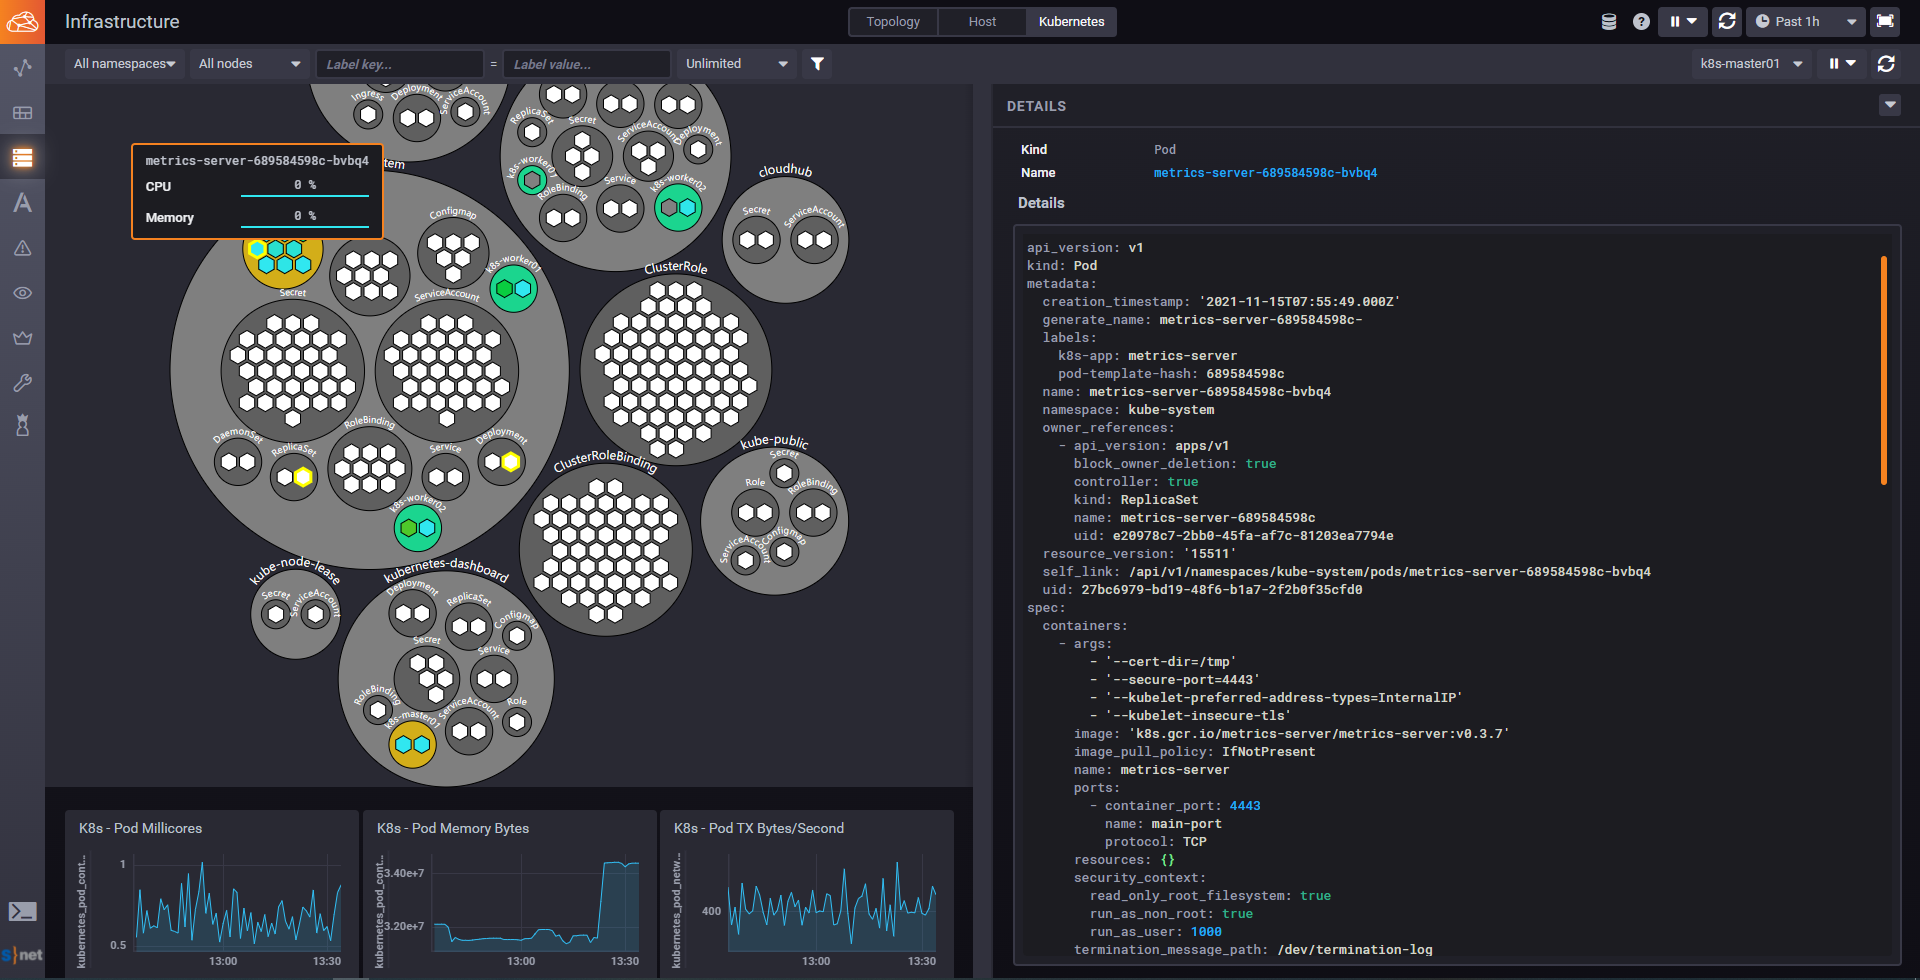This screenshot has width=1920, height=980.
Task: Open the Unlimited dropdown
Action: click(x=737, y=64)
